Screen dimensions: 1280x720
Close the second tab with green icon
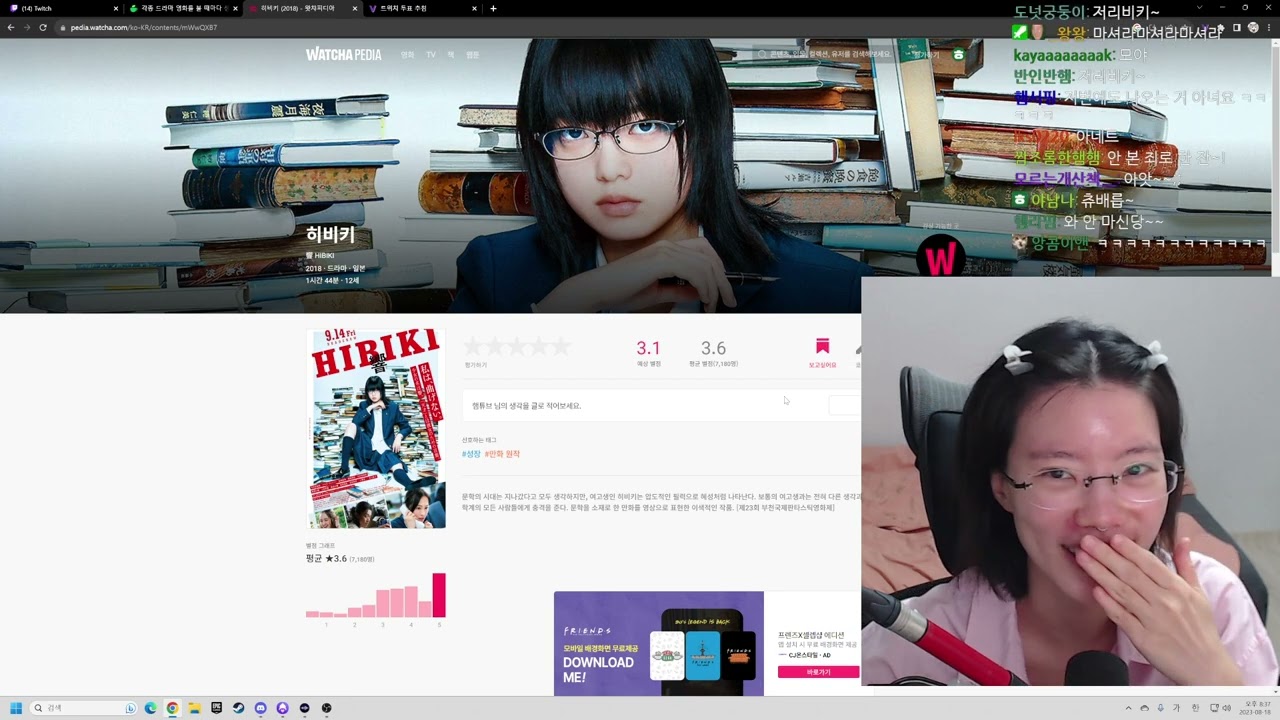click(x=235, y=8)
